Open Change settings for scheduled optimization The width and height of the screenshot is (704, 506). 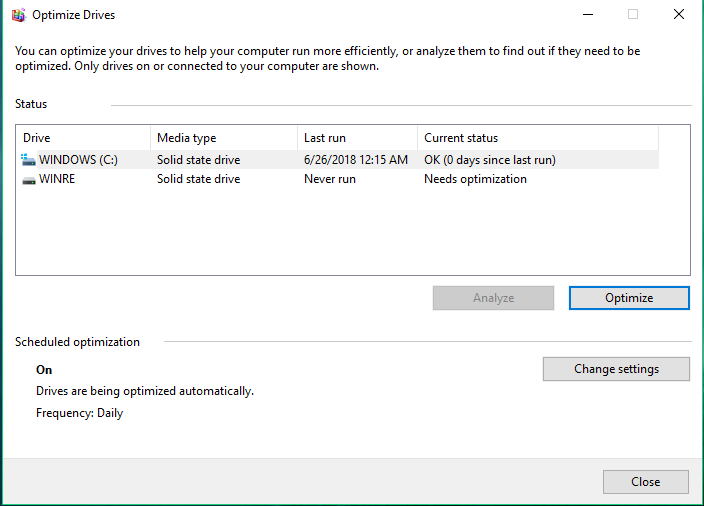point(616,369)
